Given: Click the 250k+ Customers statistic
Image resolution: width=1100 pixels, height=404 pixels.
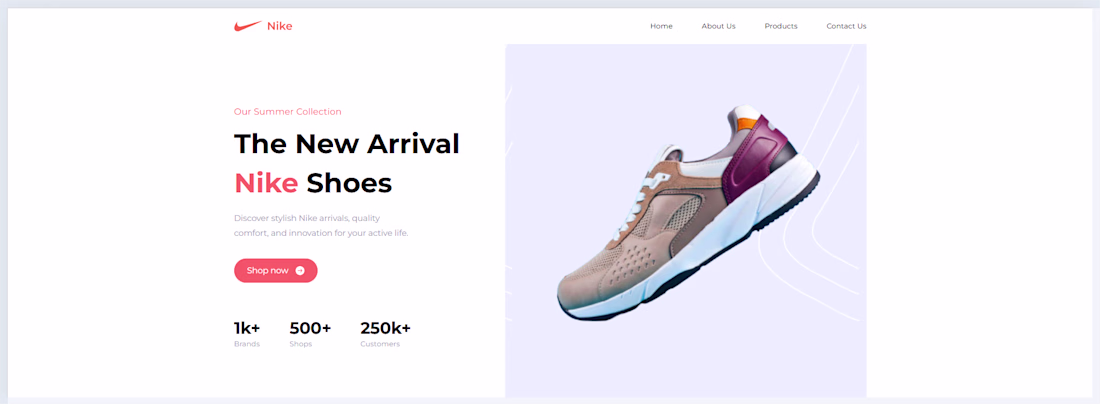Looking at the screenshot, I should coord(385,334).
